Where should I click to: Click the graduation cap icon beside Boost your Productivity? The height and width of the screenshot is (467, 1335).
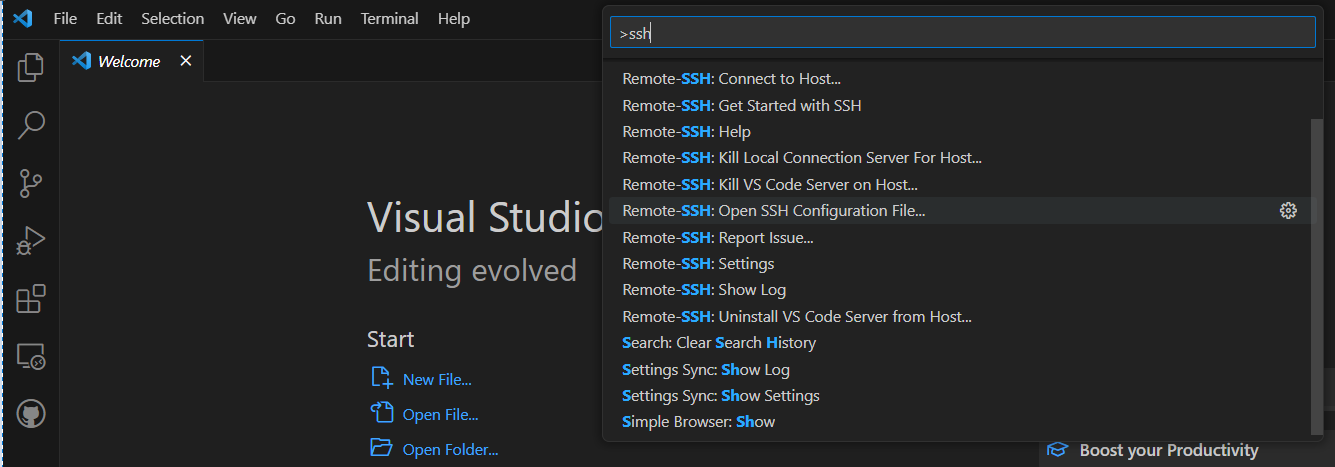coord(1058,450)
